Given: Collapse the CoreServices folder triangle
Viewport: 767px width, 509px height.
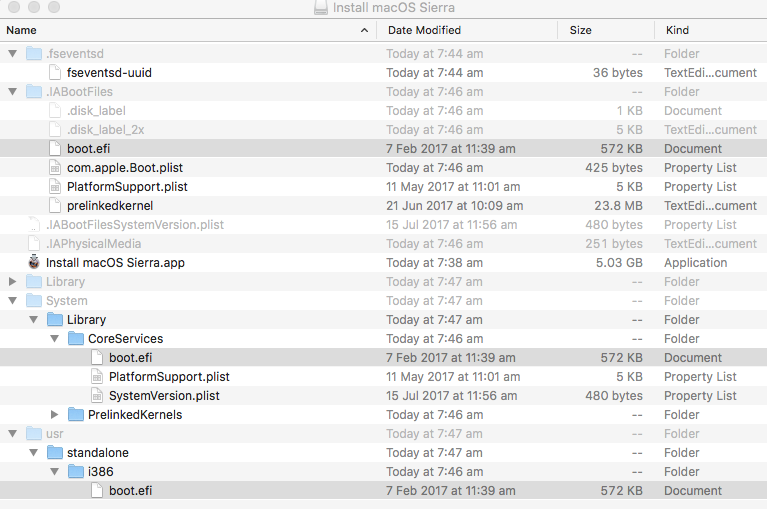Looking at the screenshot, I should point(55,339).
